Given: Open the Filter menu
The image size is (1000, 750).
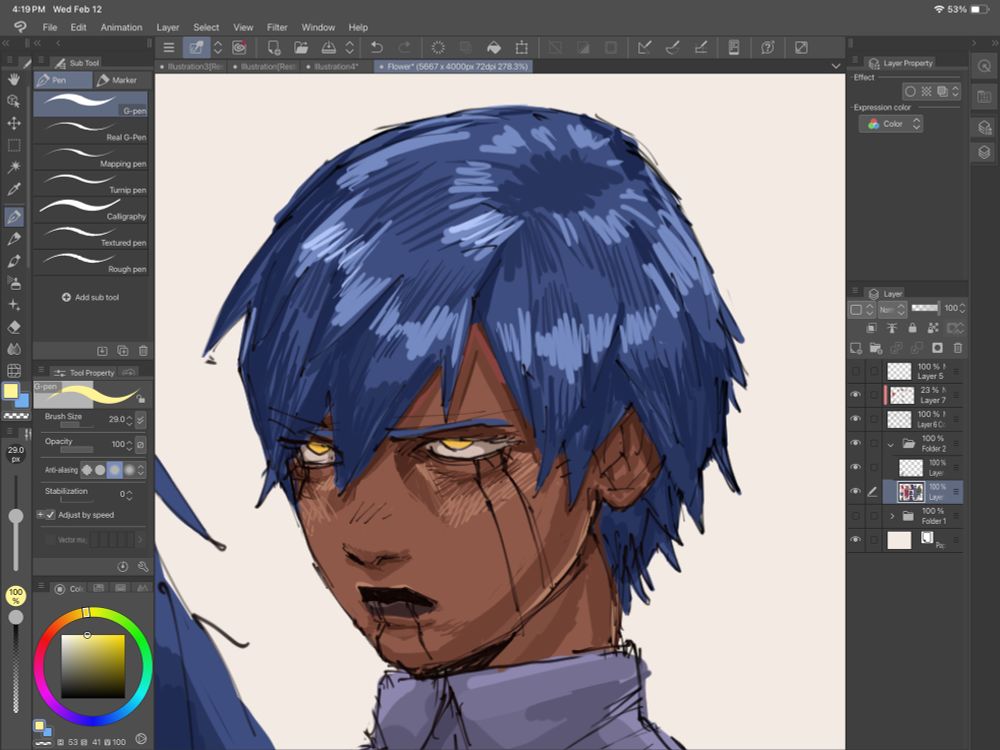Looking at the screenshot, I should coord(277,27).
